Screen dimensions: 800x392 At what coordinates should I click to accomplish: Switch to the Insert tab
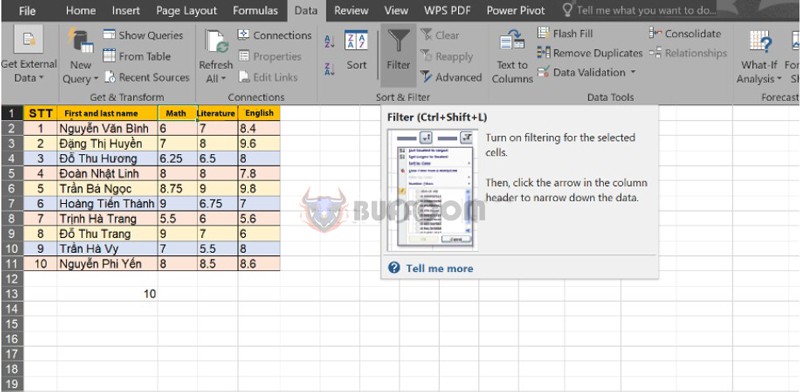[126, 10]
